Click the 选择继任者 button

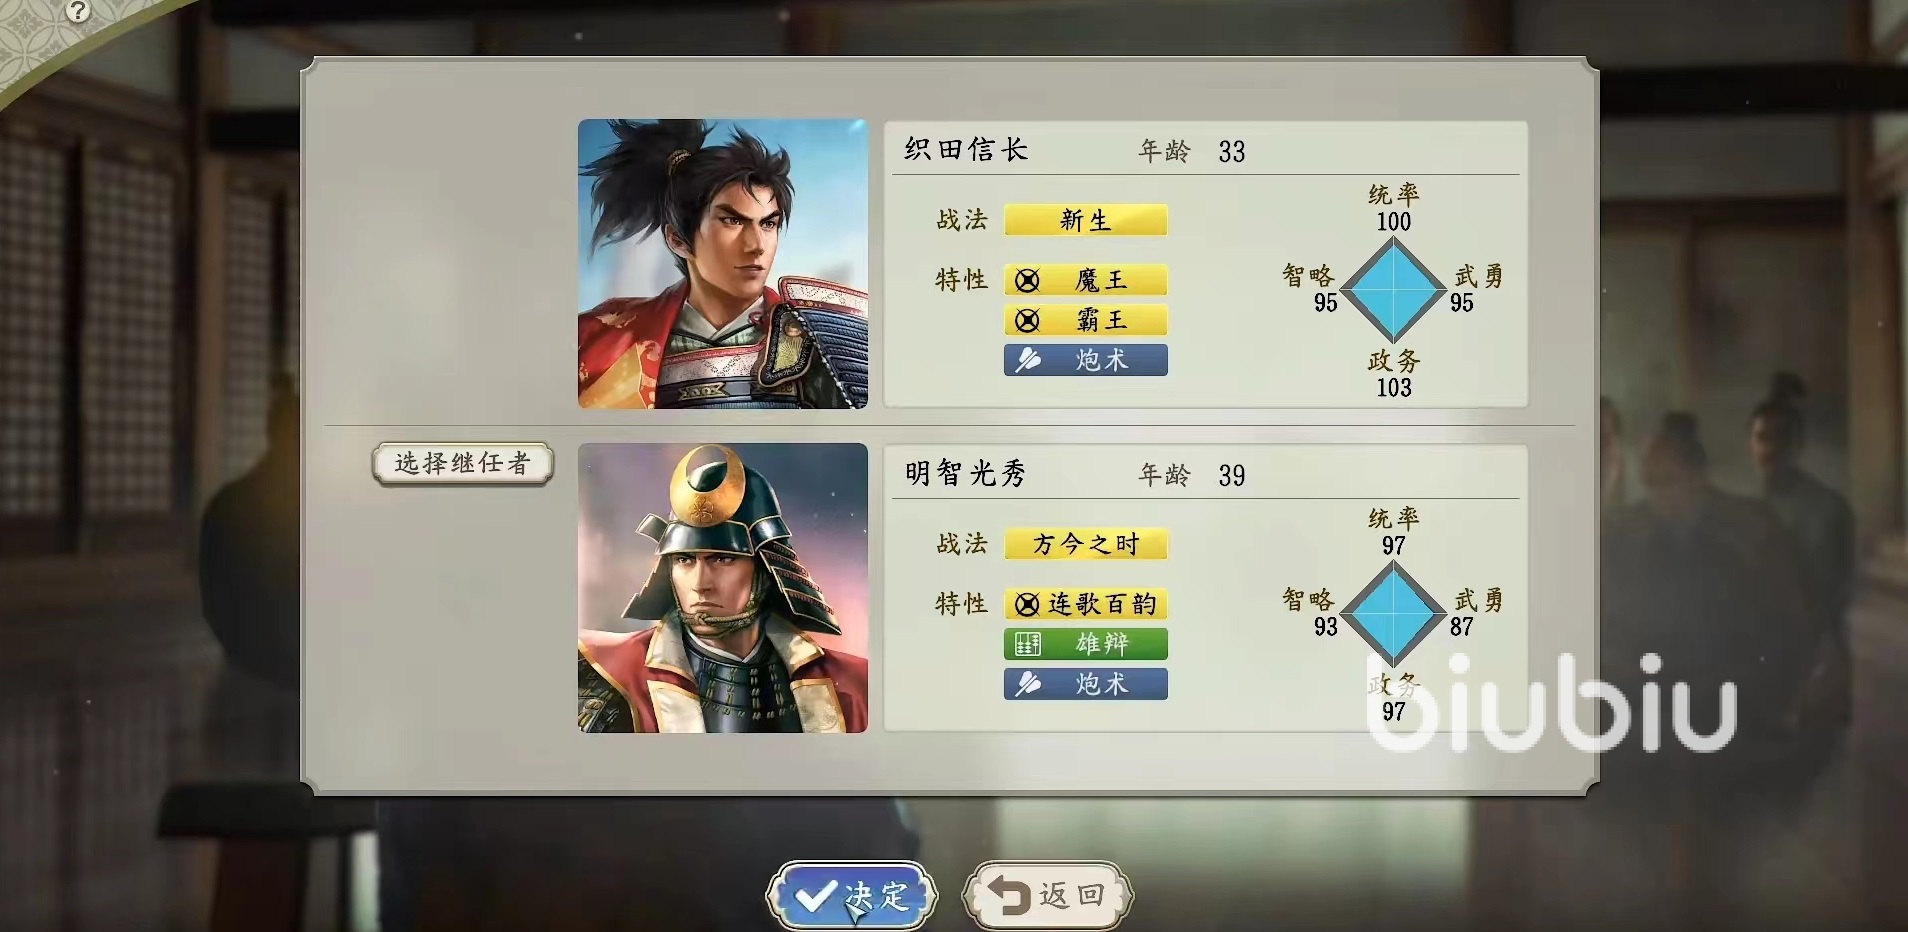tap(462, 464)
